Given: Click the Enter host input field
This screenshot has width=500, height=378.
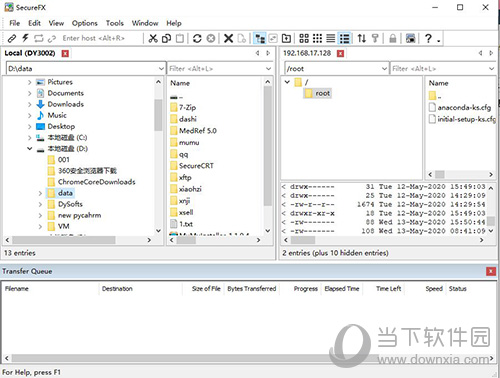Looking at the screenshot, I should tap(100, 38).
